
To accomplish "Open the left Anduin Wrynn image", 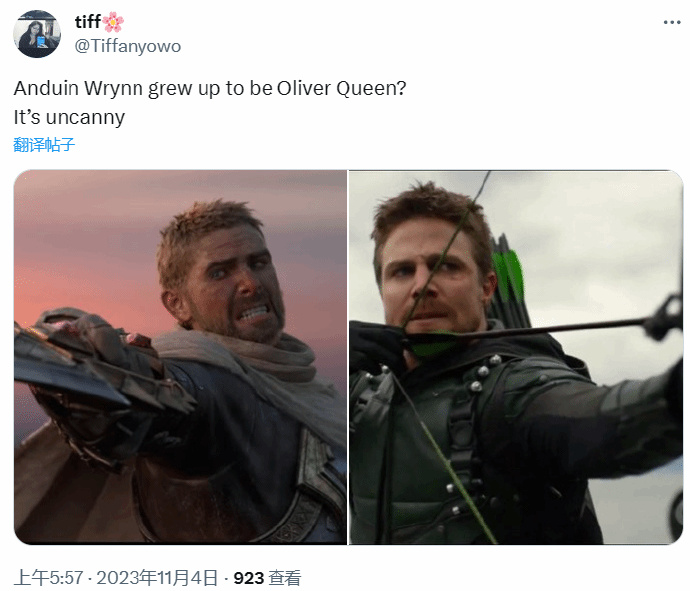I will coord(180,357).
